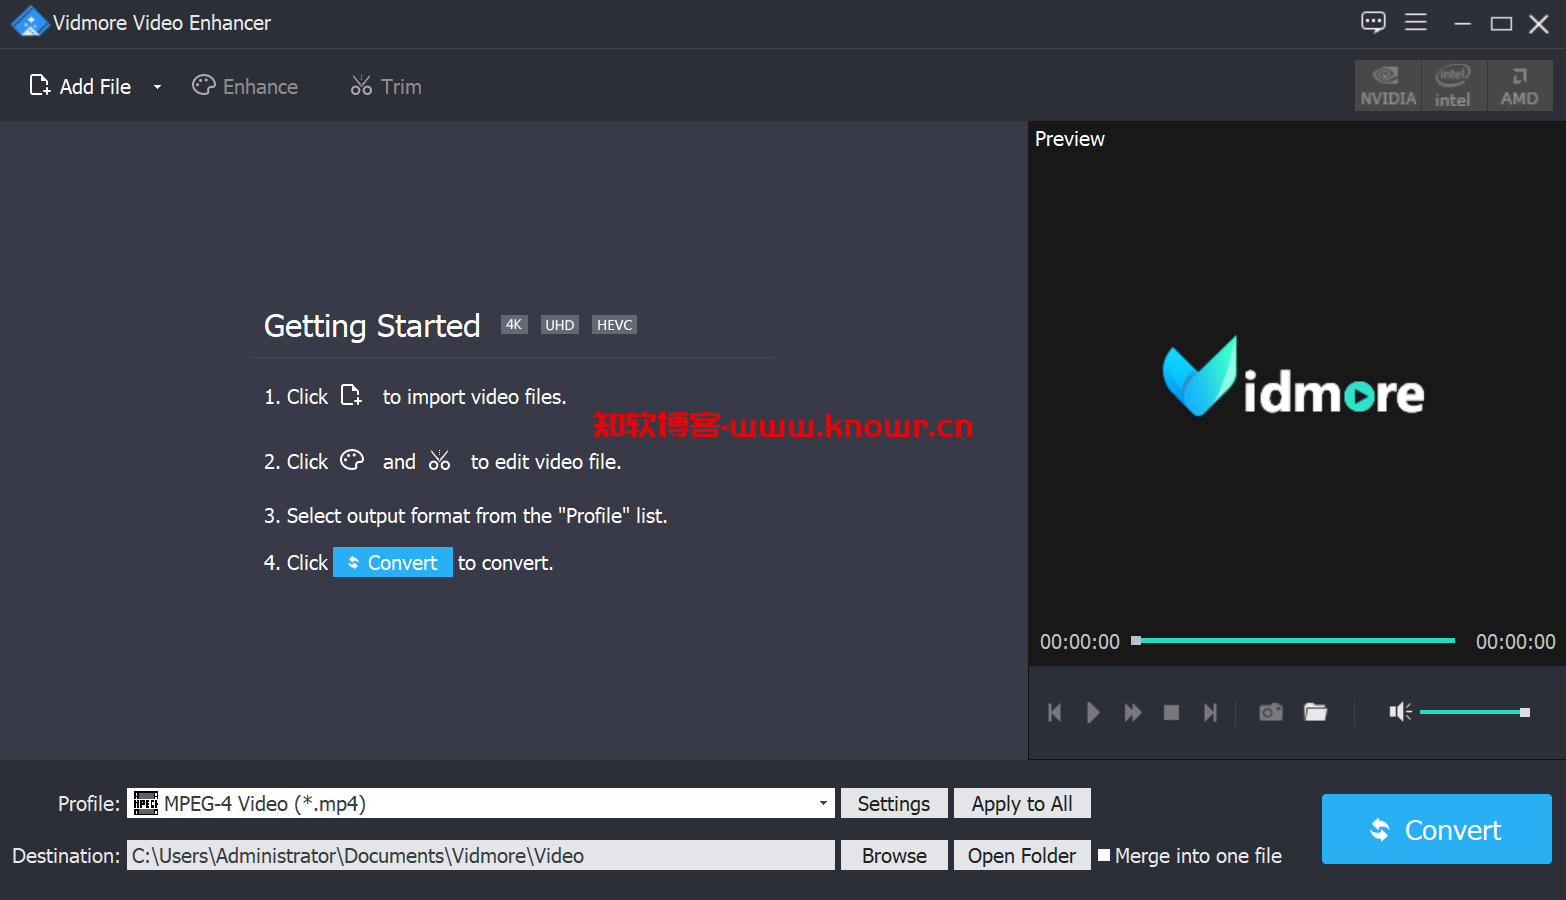
Task: Click the 'Preview' panel label
Action: (1070, 139)
